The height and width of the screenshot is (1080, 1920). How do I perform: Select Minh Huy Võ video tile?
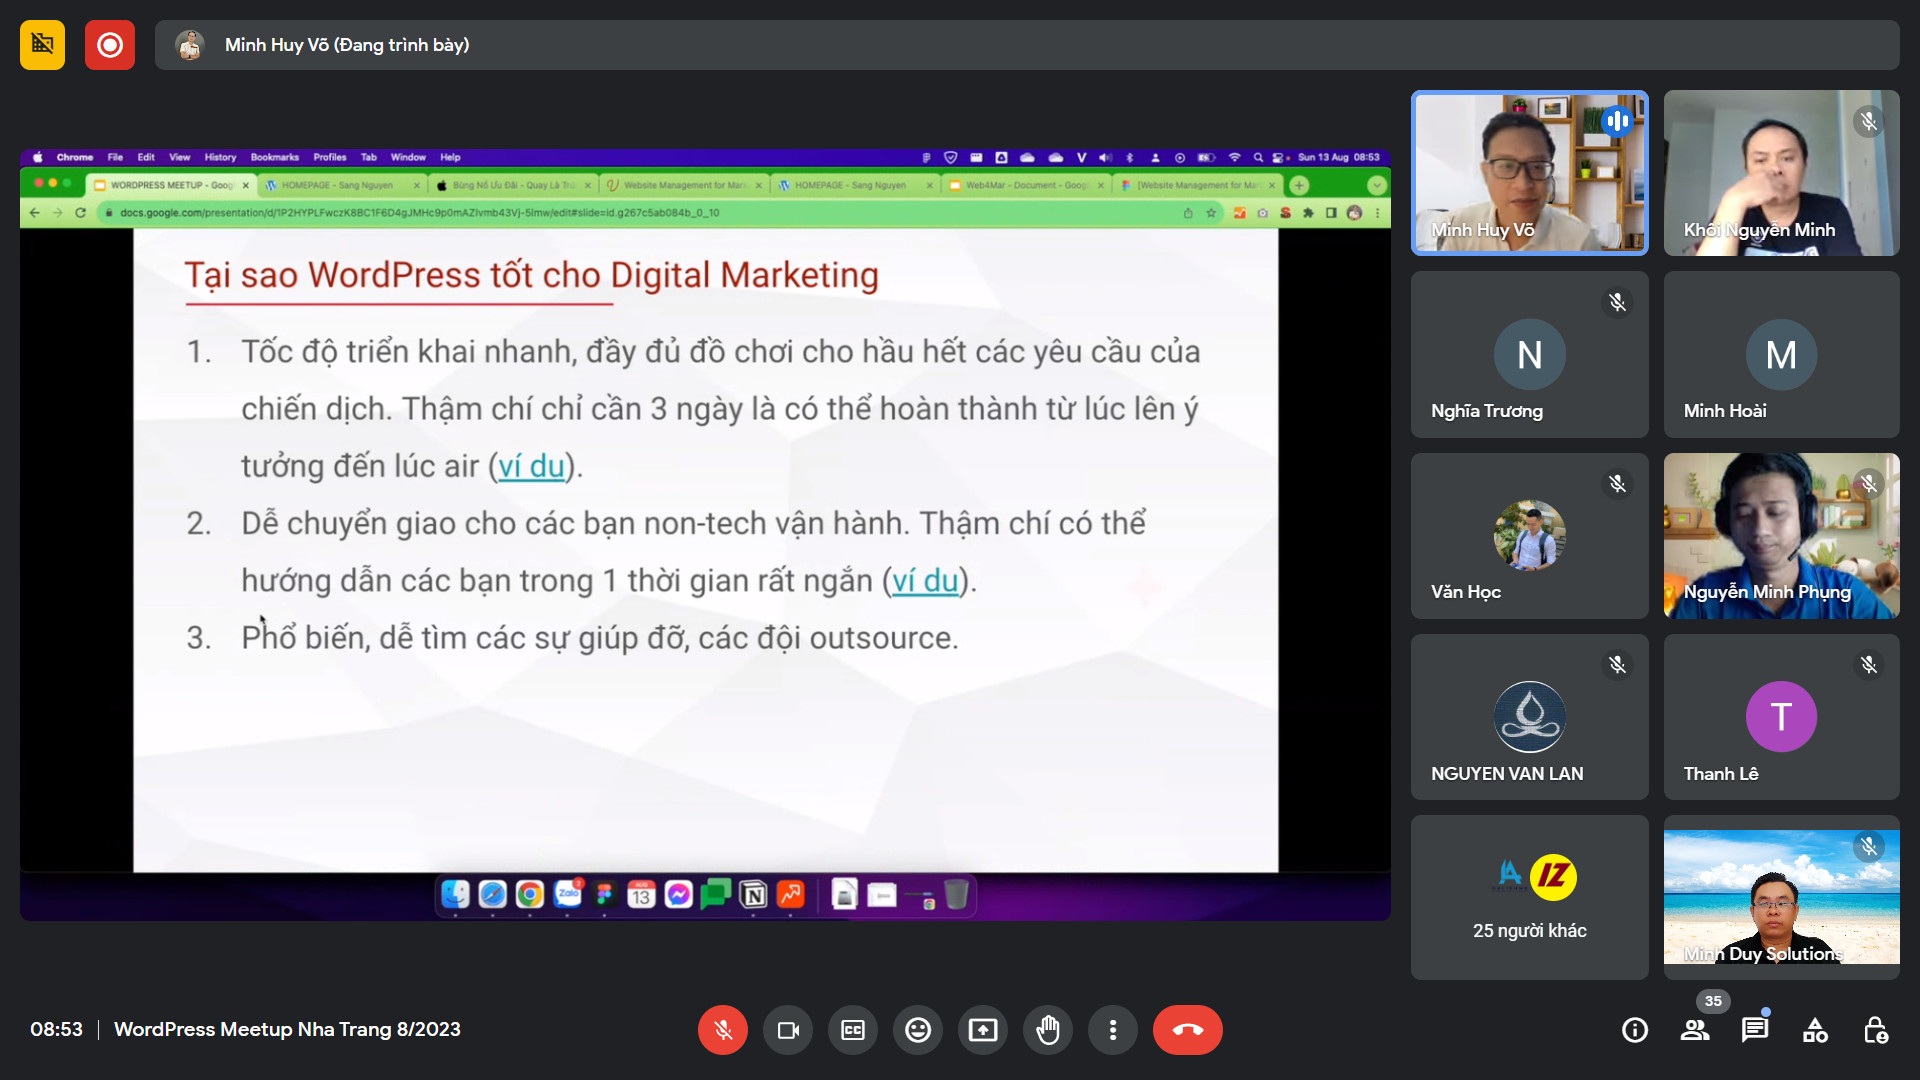click(x=1529, y=173)
